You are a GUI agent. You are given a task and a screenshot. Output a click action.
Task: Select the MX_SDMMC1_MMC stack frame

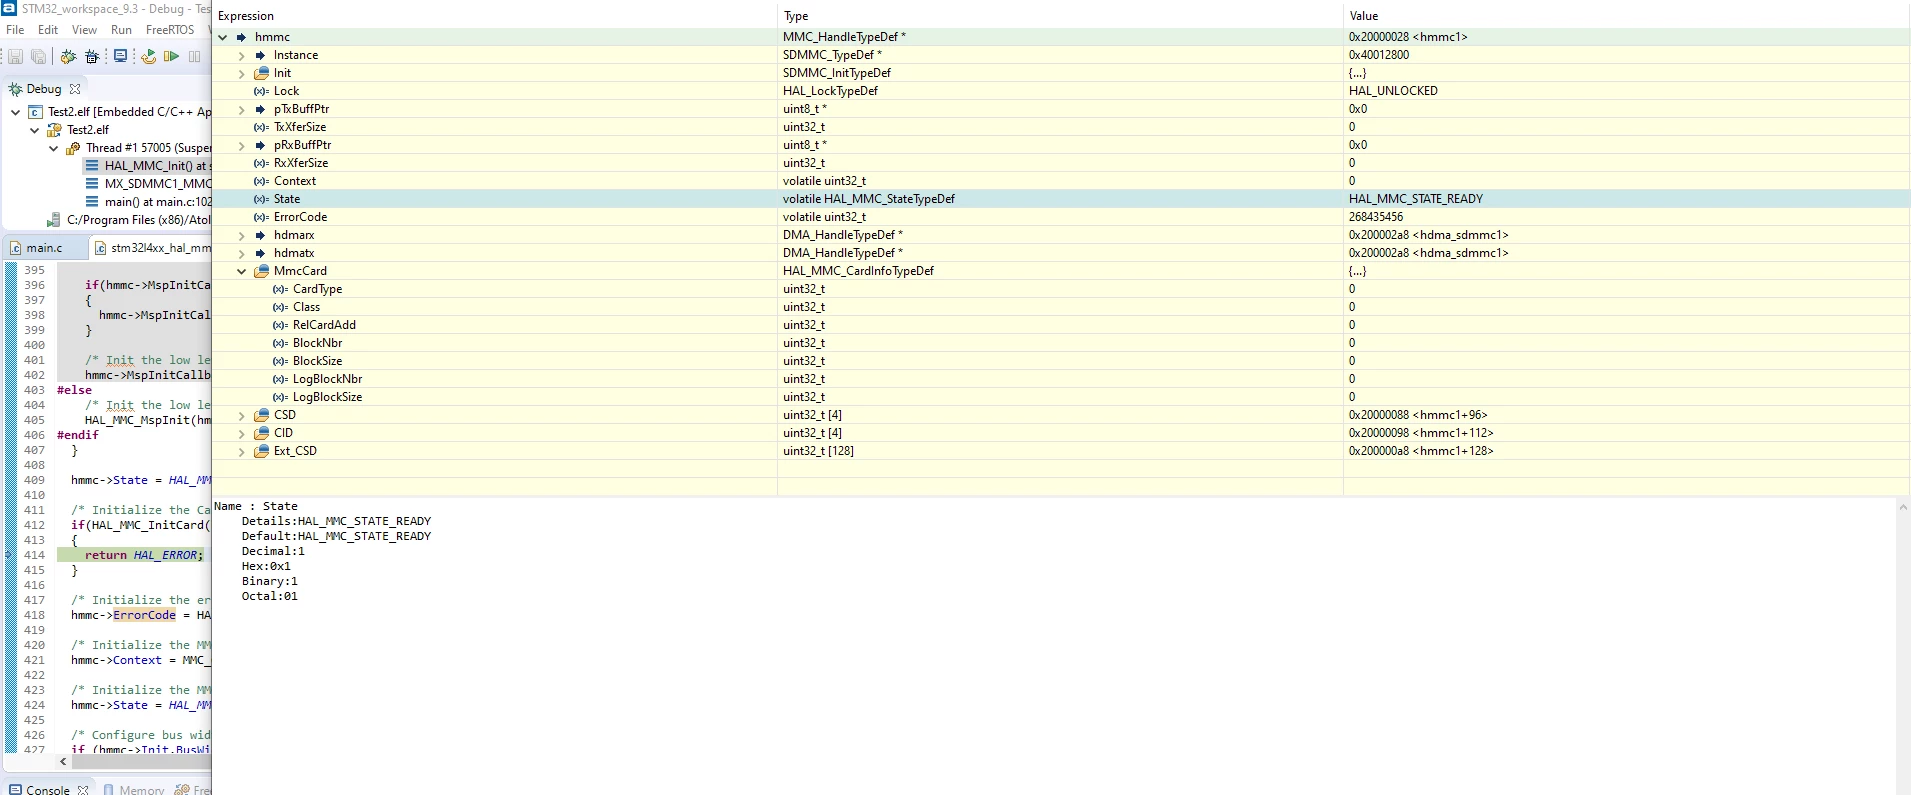click(x=148, y=184)
